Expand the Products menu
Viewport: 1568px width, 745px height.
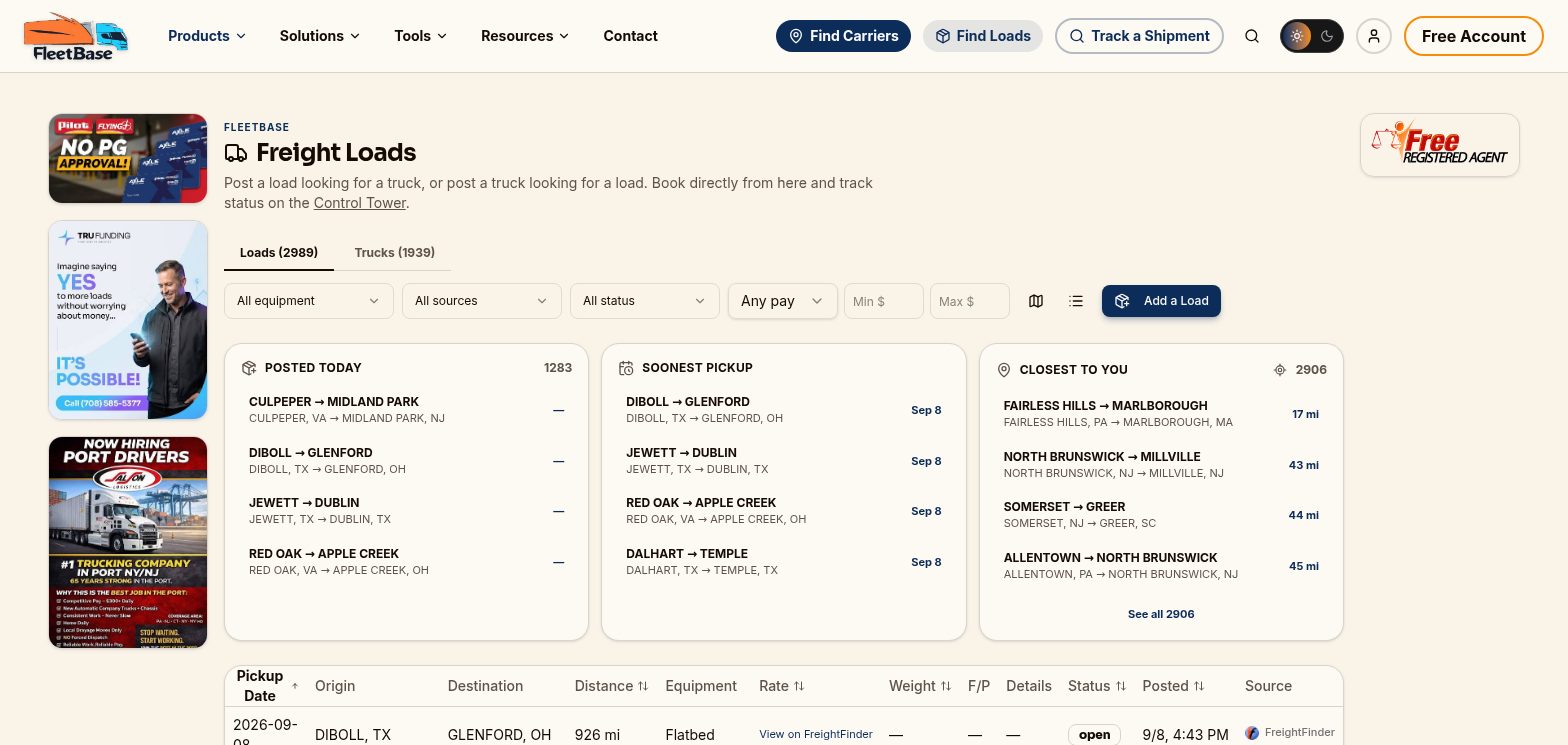207,36
